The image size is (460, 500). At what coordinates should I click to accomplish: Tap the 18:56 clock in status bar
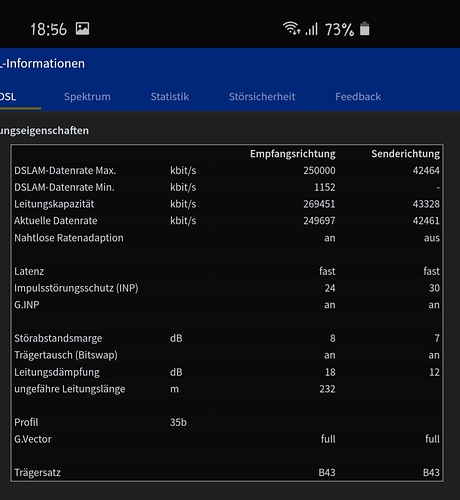click(x=49, y=29)
